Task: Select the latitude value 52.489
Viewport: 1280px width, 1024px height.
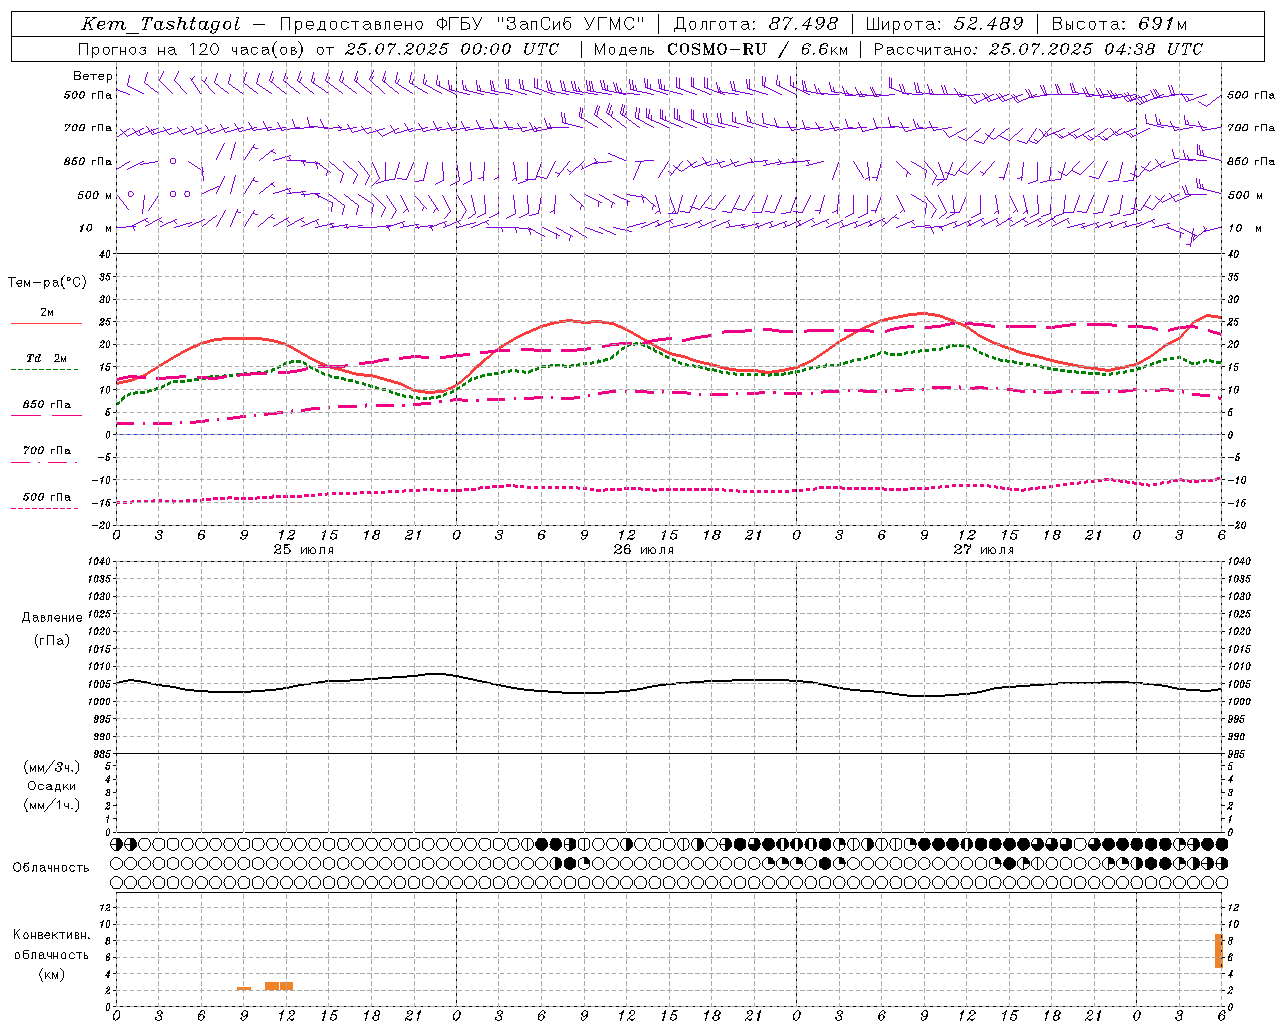Action: coord(987,24)
